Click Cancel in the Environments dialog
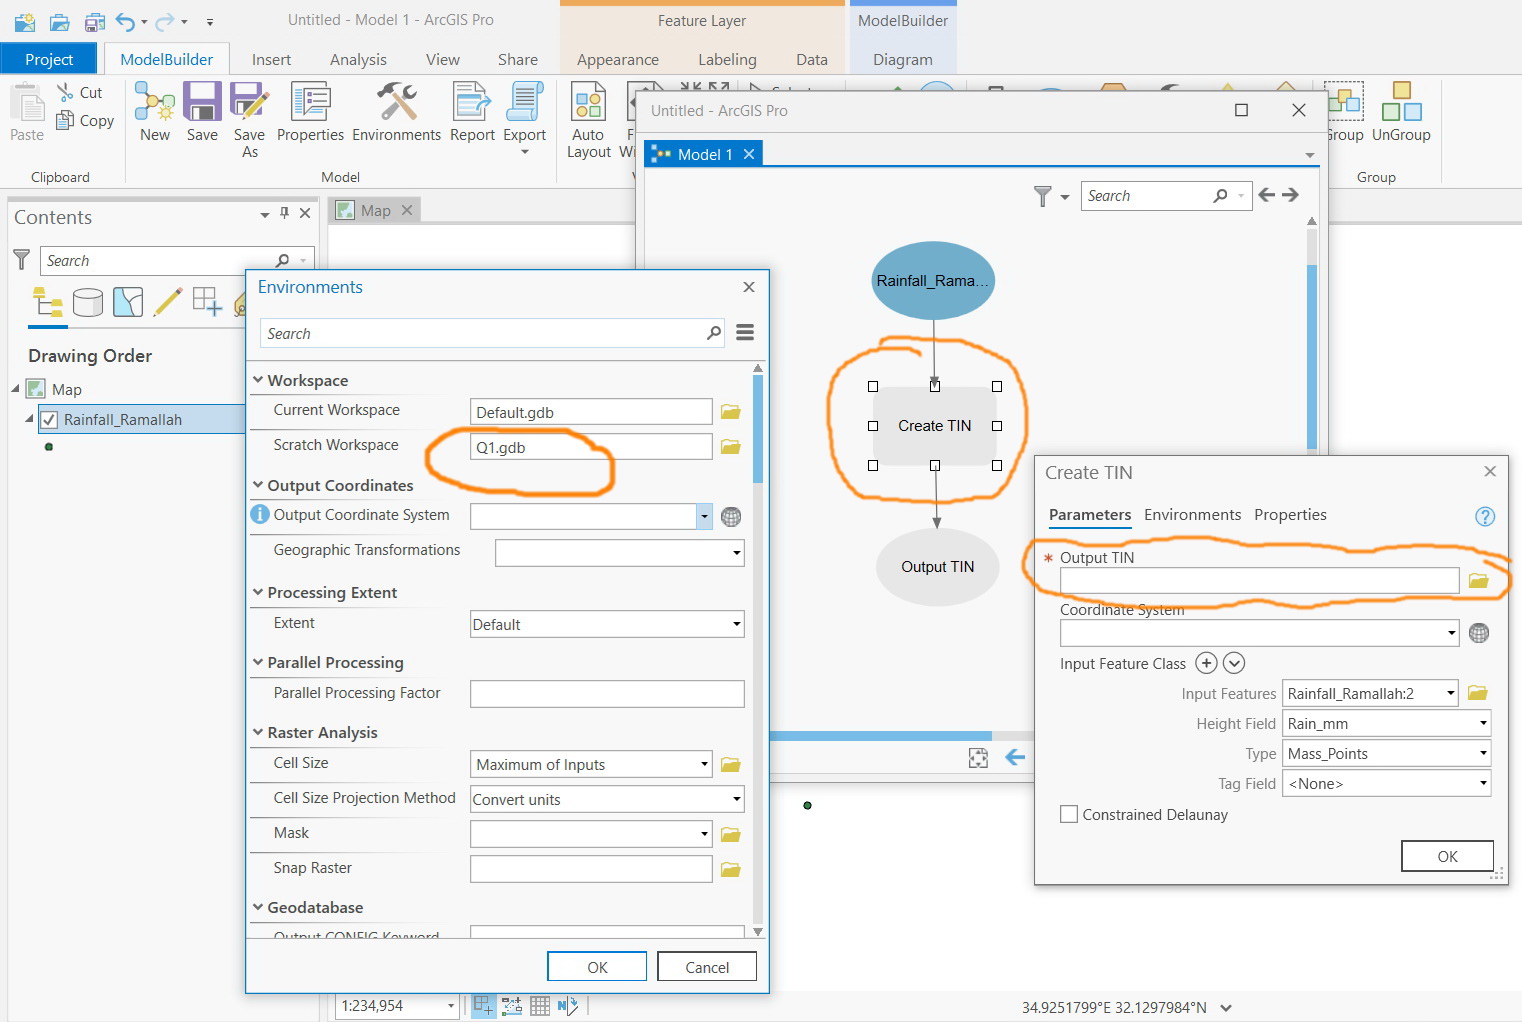Screen dimensions: 1522x1022 (707, 967)
